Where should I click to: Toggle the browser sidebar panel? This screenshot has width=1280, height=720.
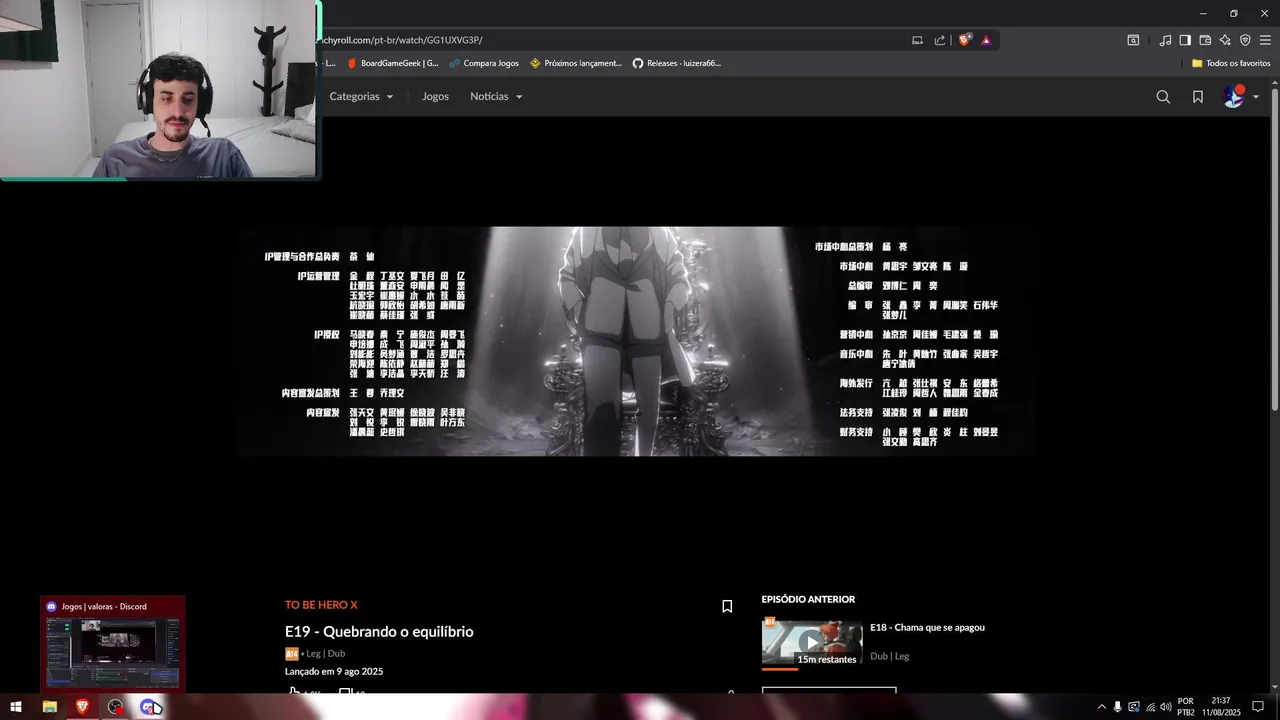coord(1185,40)
